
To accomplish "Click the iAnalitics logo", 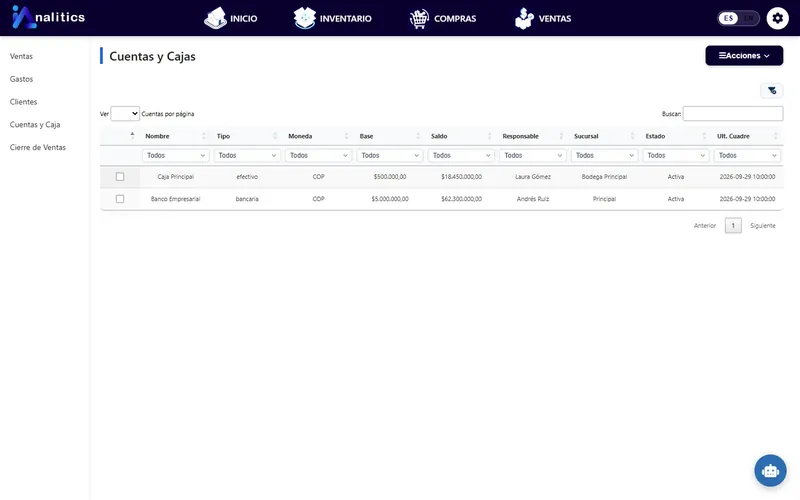I will [x=48, y=17].
